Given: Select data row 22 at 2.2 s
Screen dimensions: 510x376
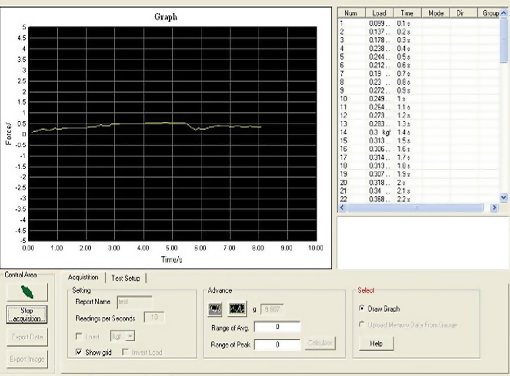Looking at the screenshot, I should (419, 199).
